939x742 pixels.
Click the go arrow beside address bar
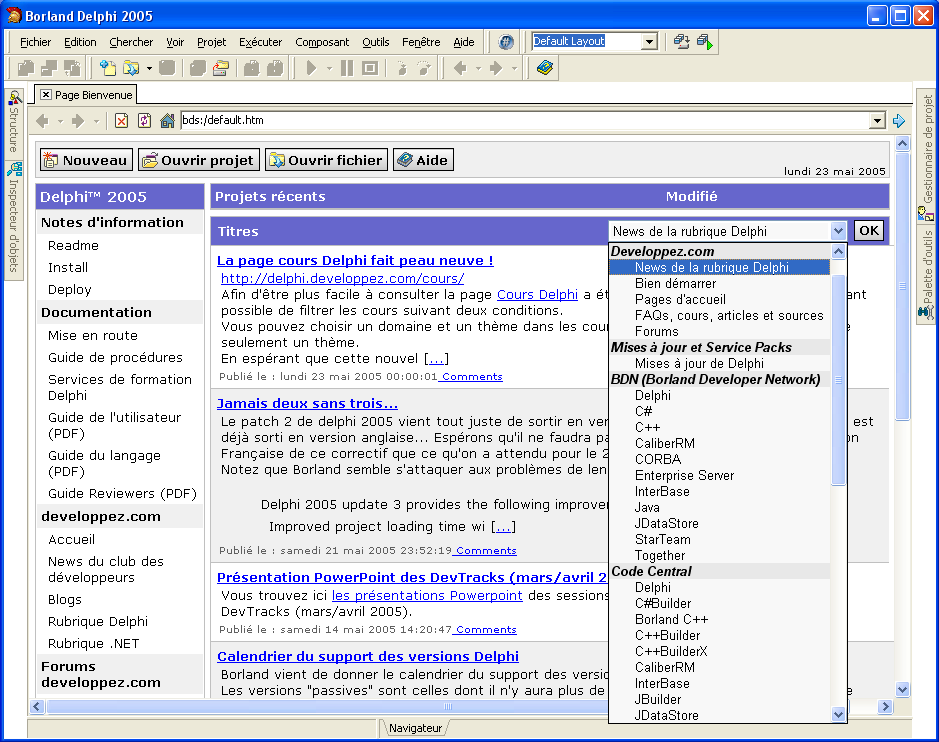[x=898, y=121]
